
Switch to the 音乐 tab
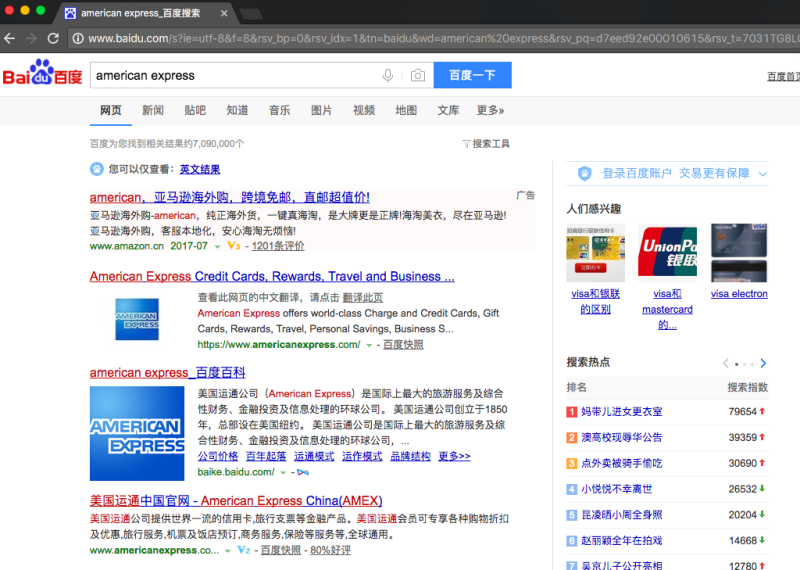pyautogui.click(x=280, y=110)
